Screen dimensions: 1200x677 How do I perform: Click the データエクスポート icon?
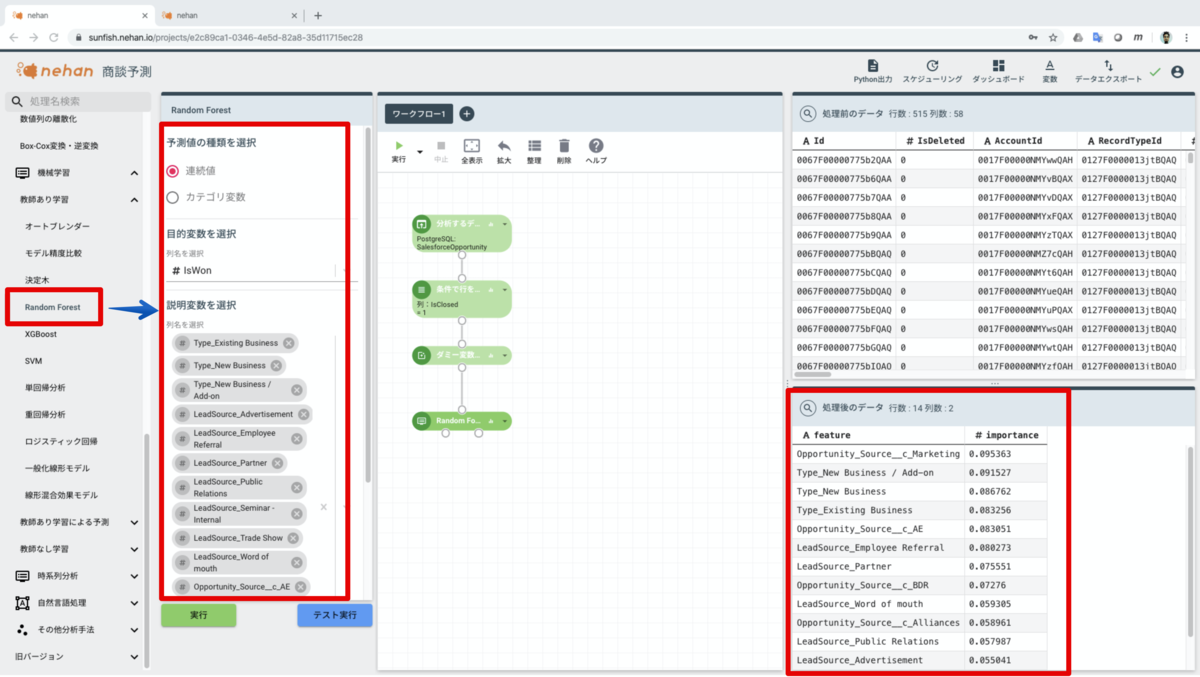(x=1108, y=65)
